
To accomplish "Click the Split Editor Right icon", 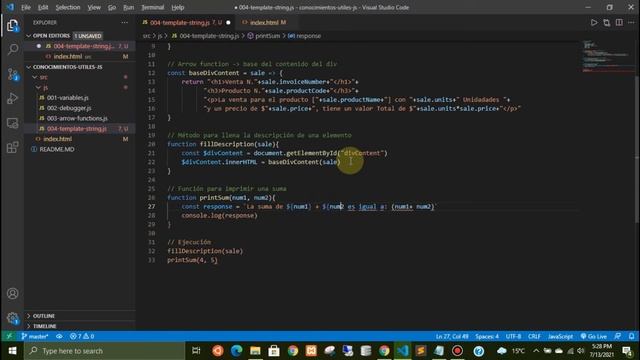I will [x=619, y=22].
